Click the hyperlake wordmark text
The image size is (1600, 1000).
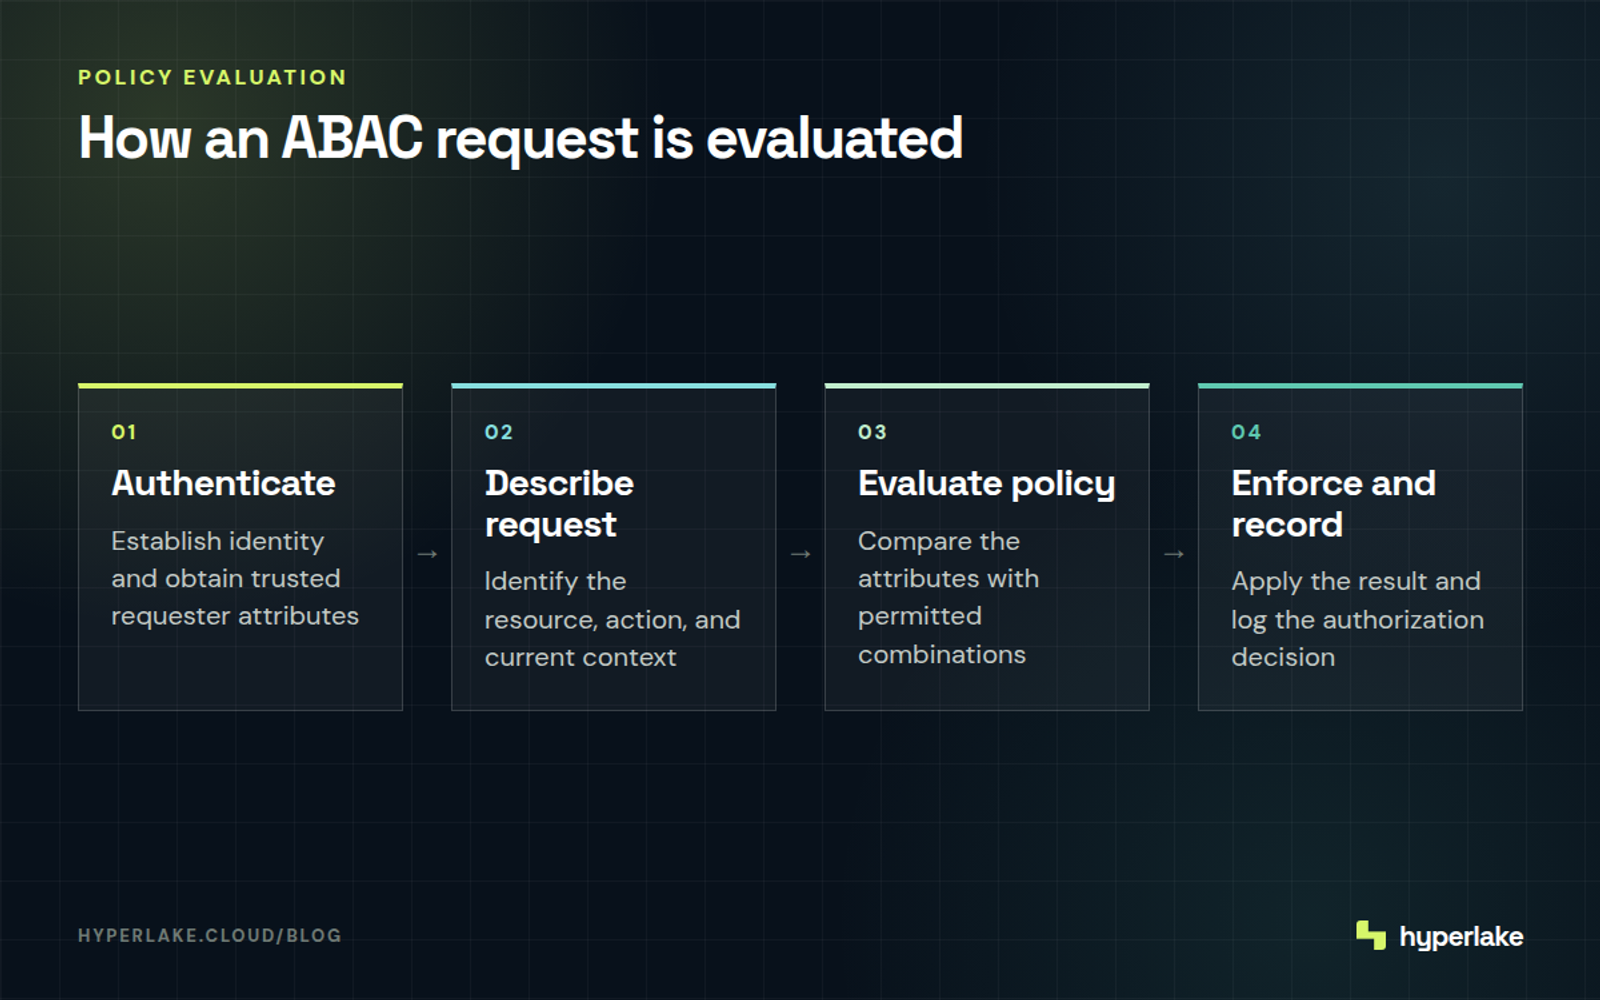[1461, 937]
